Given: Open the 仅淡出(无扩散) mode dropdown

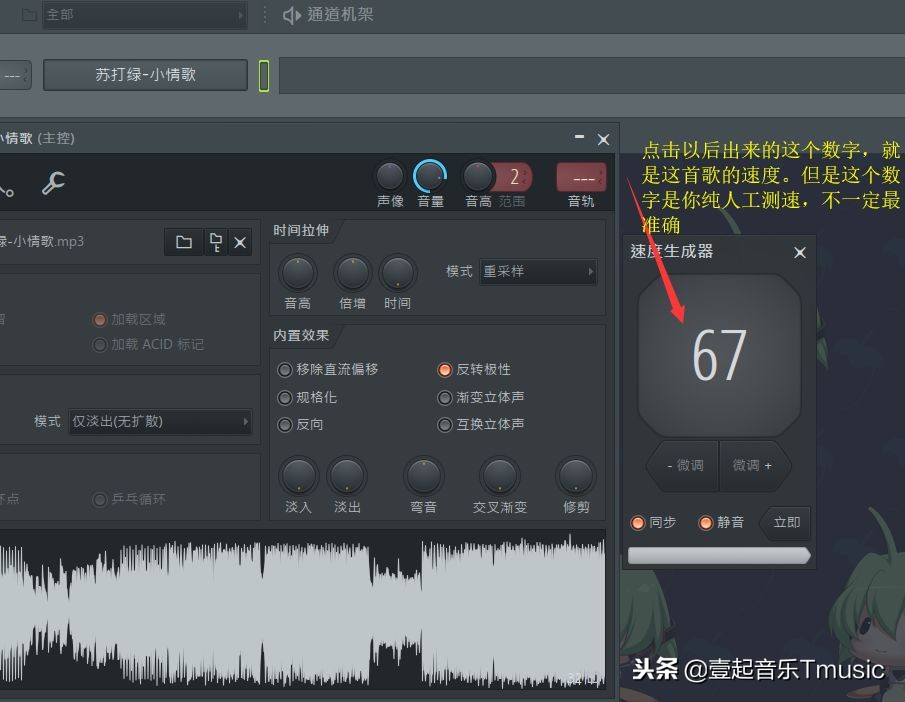Looking at the screenshot, I should pyautogui.click(x=160, y=421).
